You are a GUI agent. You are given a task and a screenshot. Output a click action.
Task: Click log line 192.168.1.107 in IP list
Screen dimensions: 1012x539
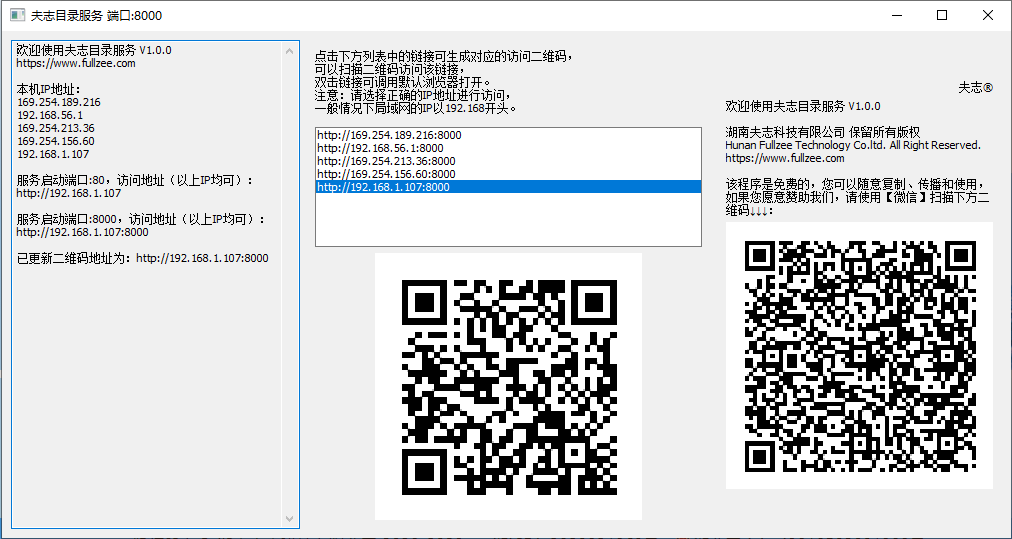(x=53, y=154)
